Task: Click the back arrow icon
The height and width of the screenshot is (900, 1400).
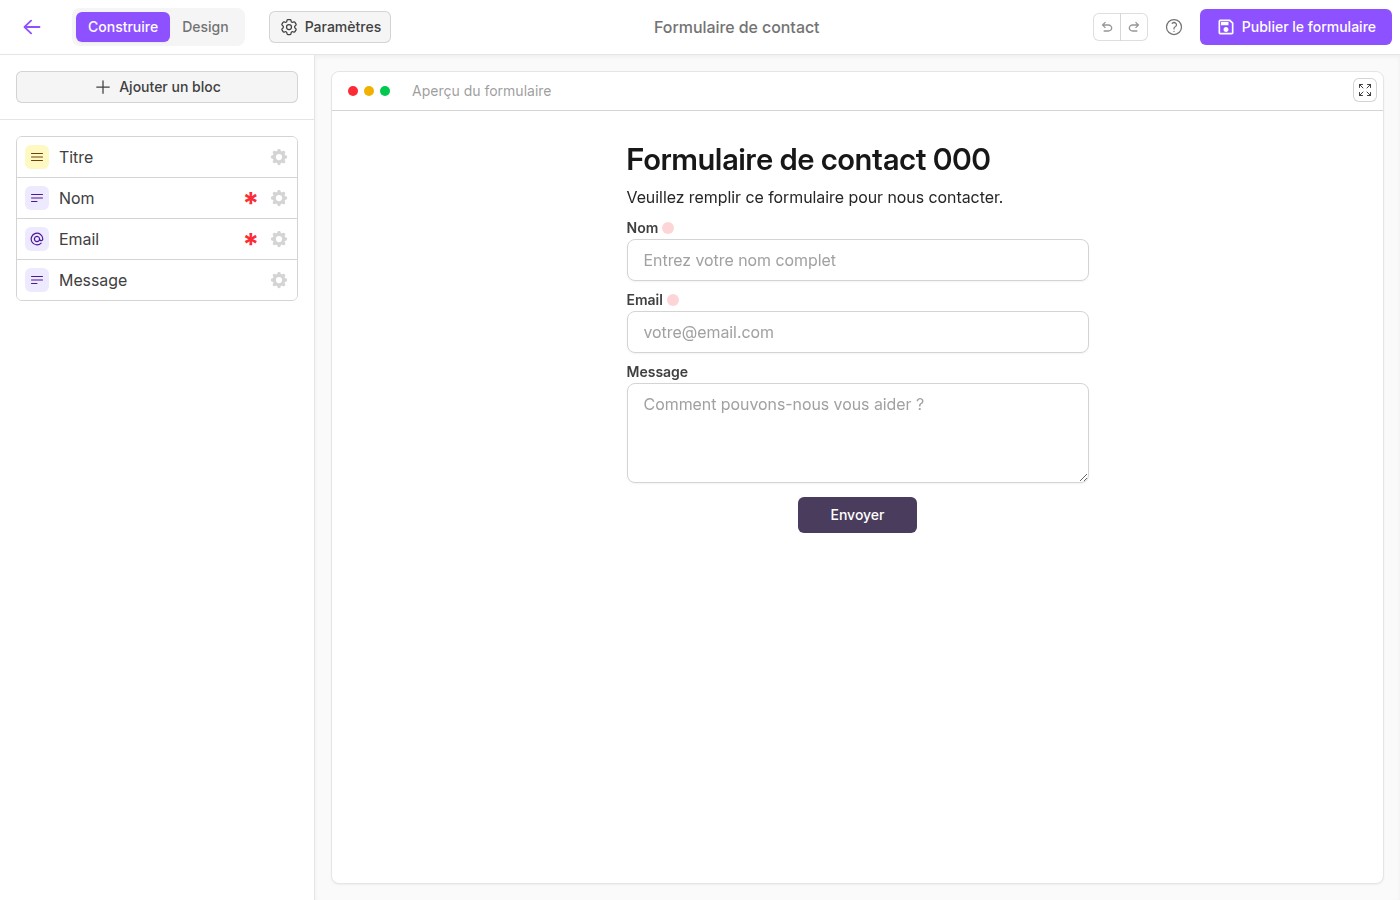Action: (32, 27)
